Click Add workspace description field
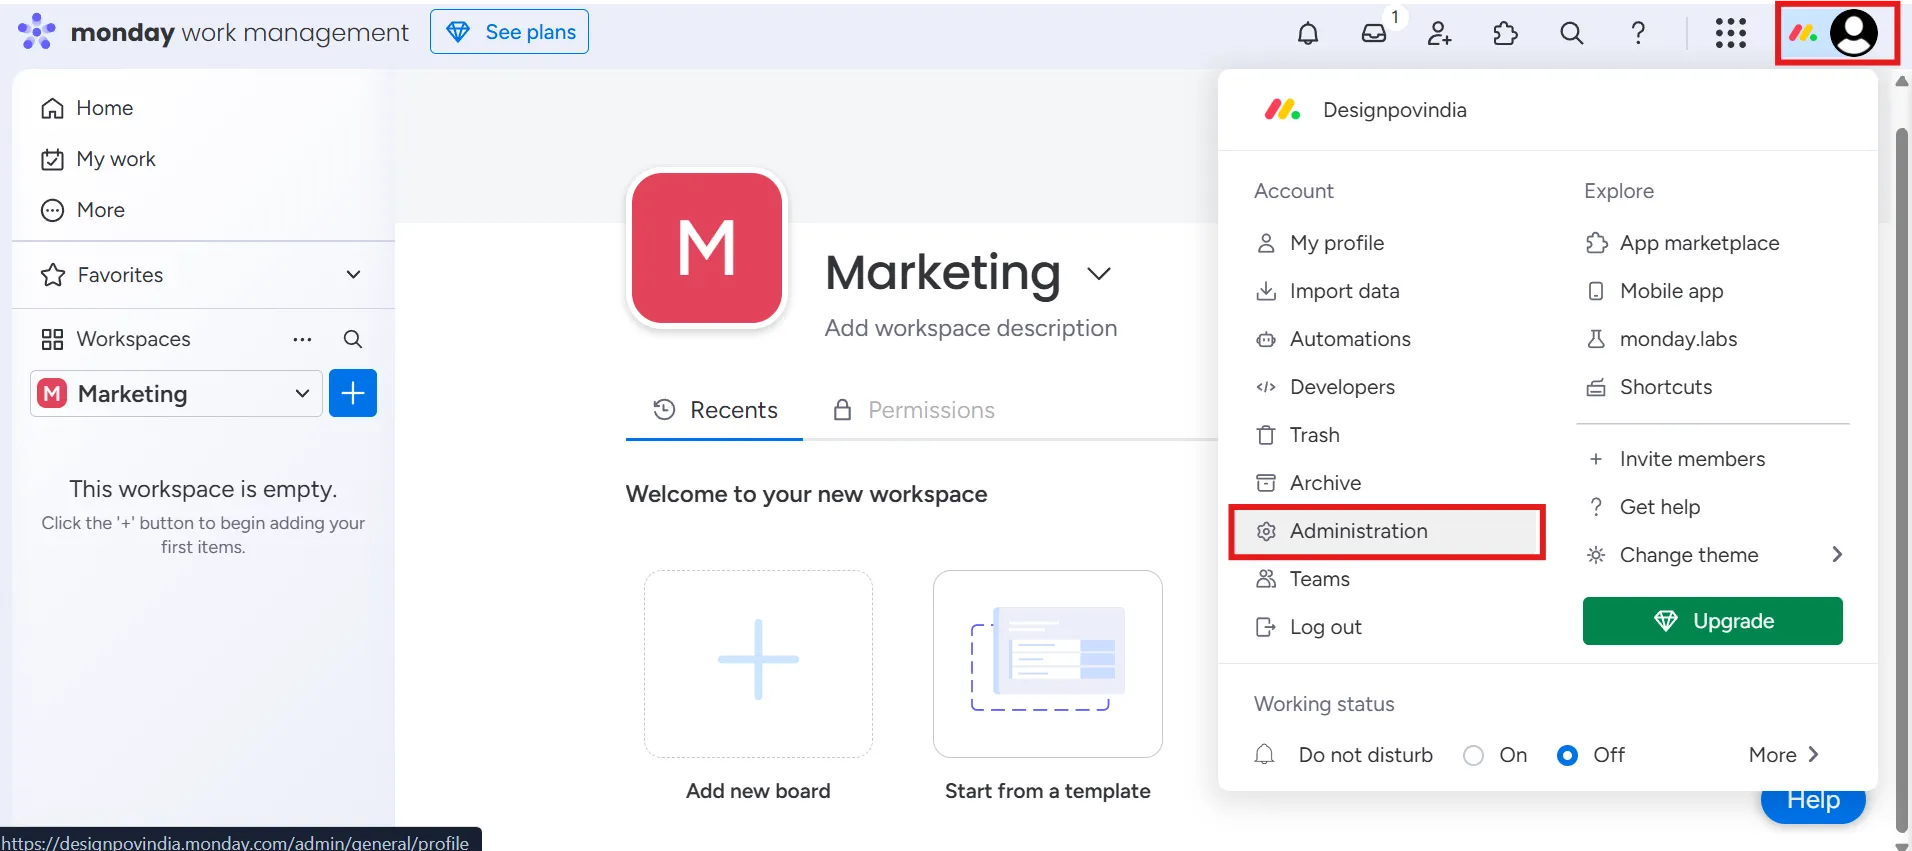The image size is (1912, 851). click(971, 328)
